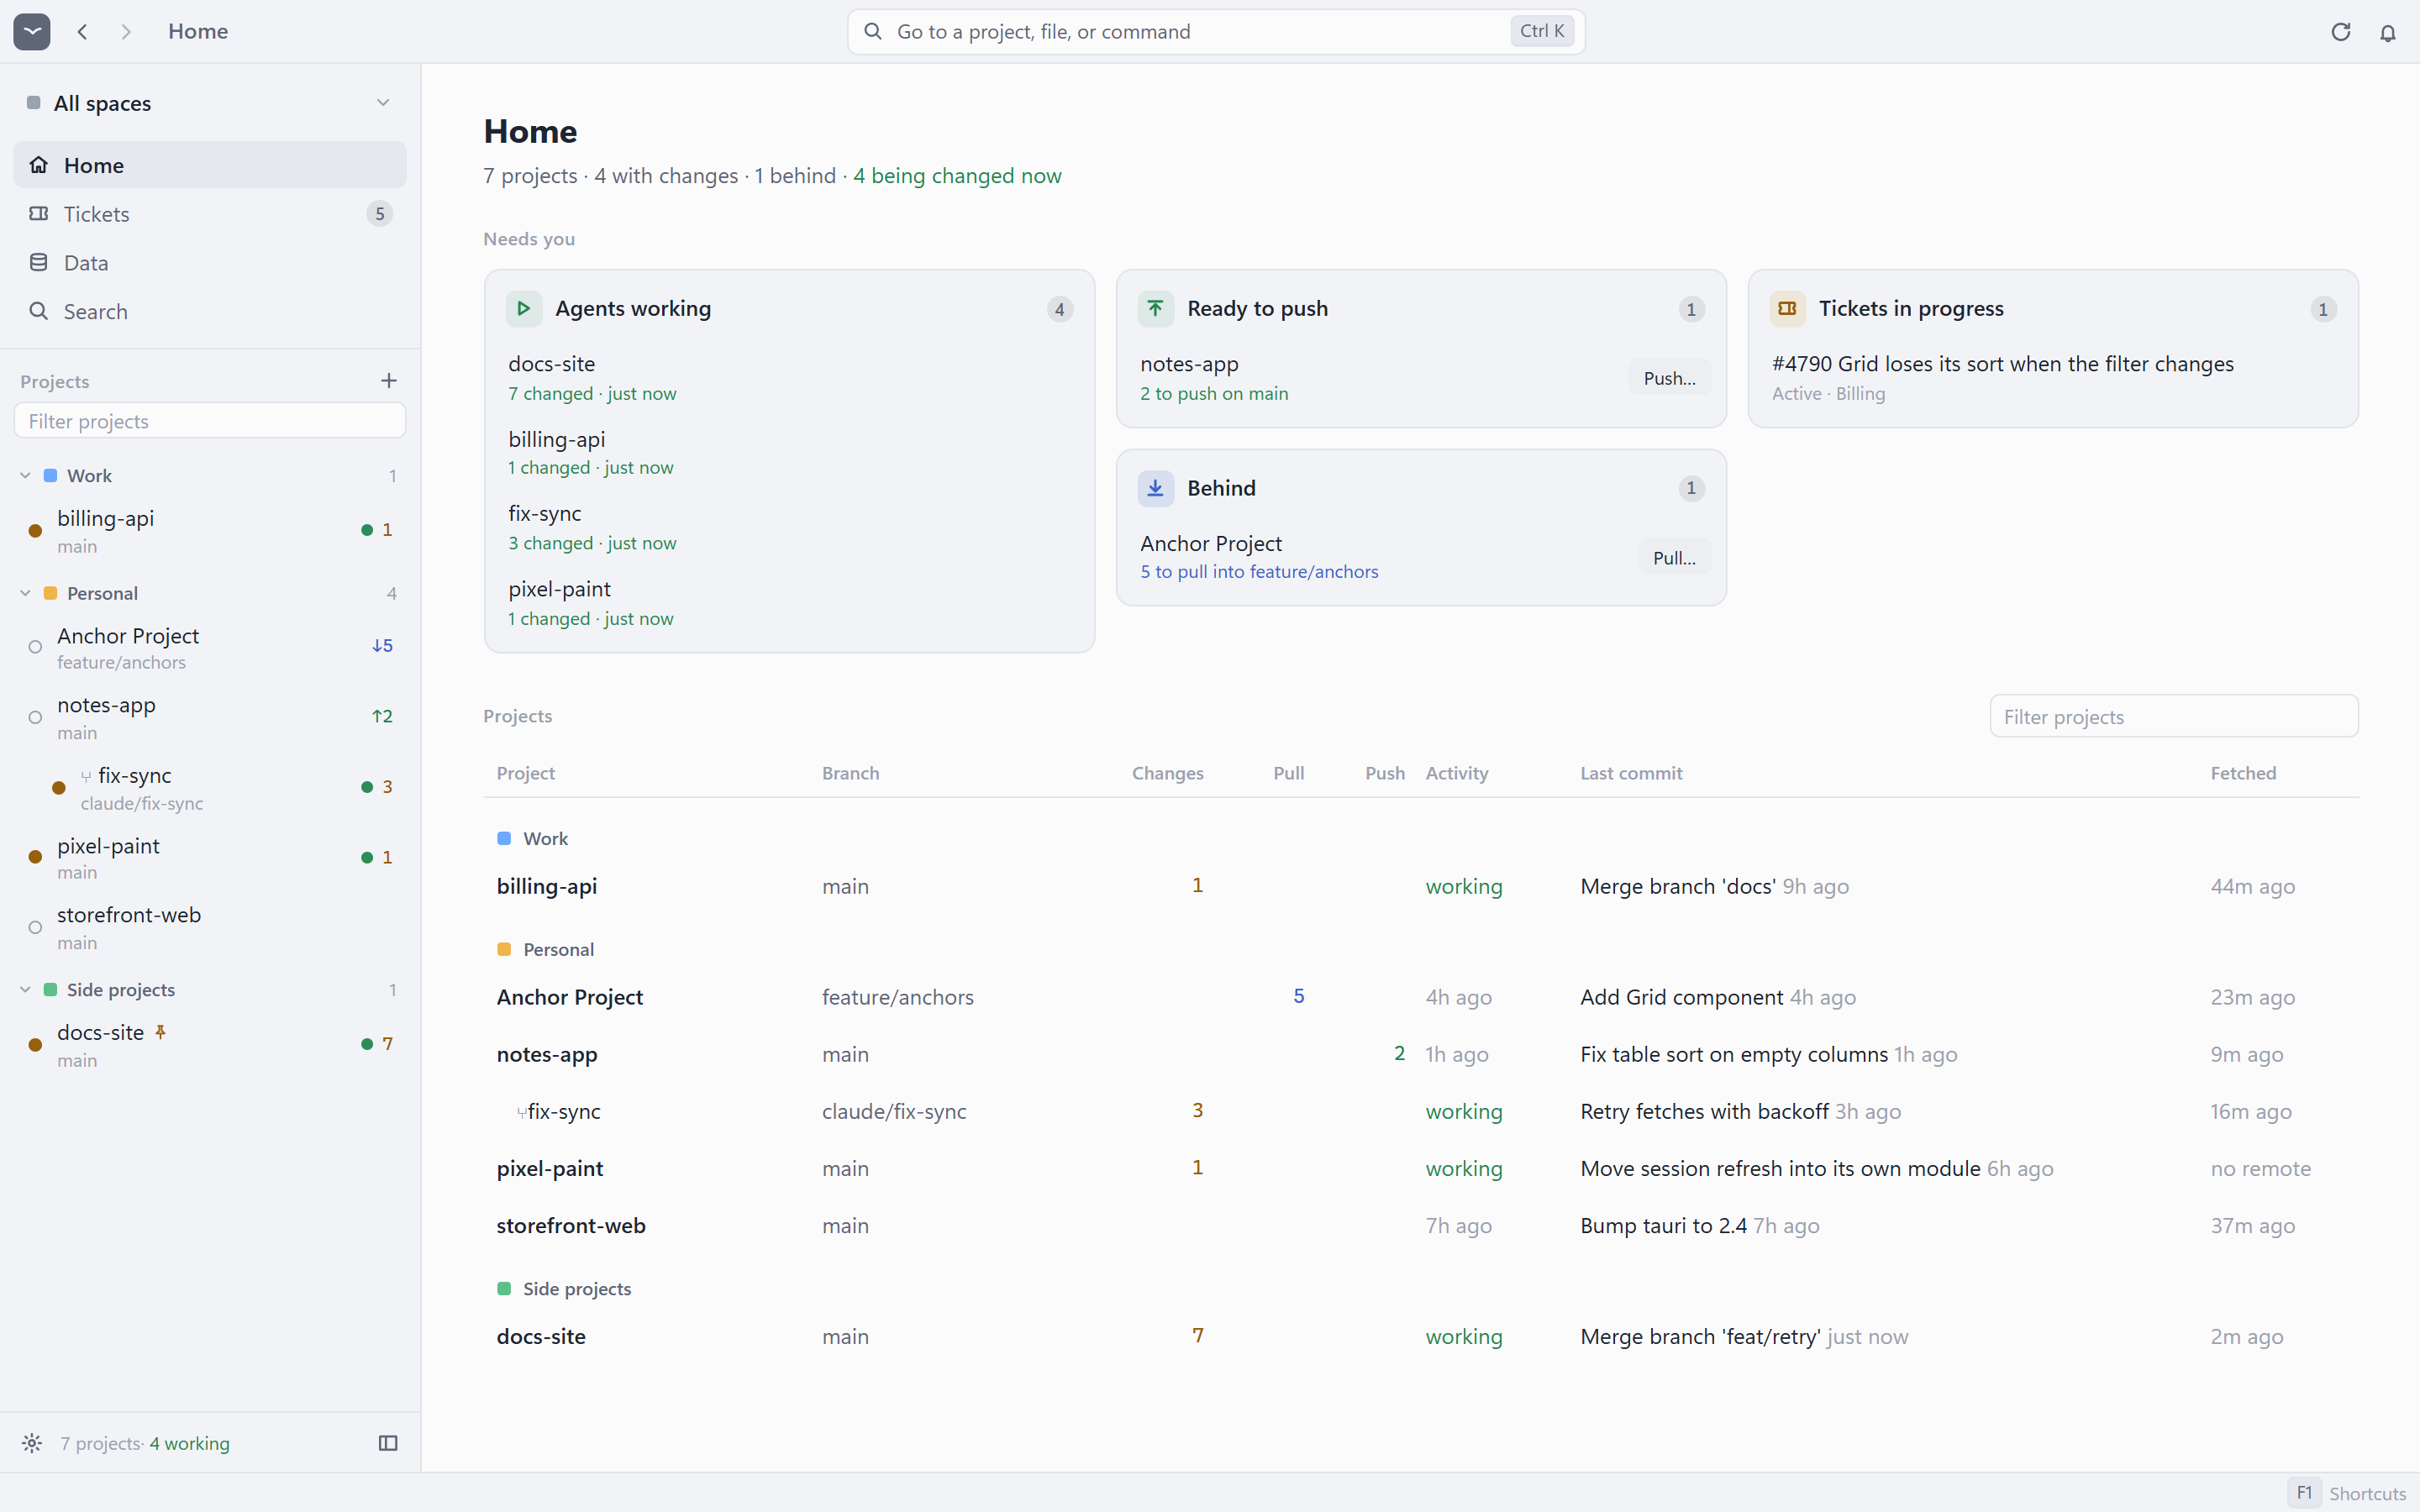2420x1512 pixels.
Task: Click the blue Work color swatch in sidebar
Action: tap(50, 476)
